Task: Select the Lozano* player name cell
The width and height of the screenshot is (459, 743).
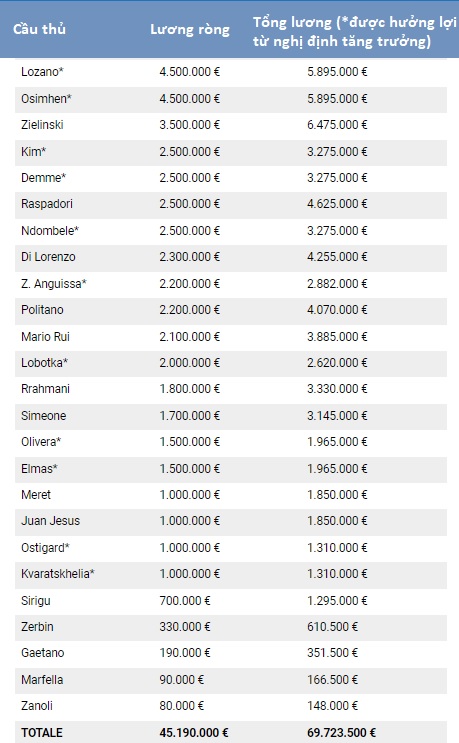Action: 42,72
